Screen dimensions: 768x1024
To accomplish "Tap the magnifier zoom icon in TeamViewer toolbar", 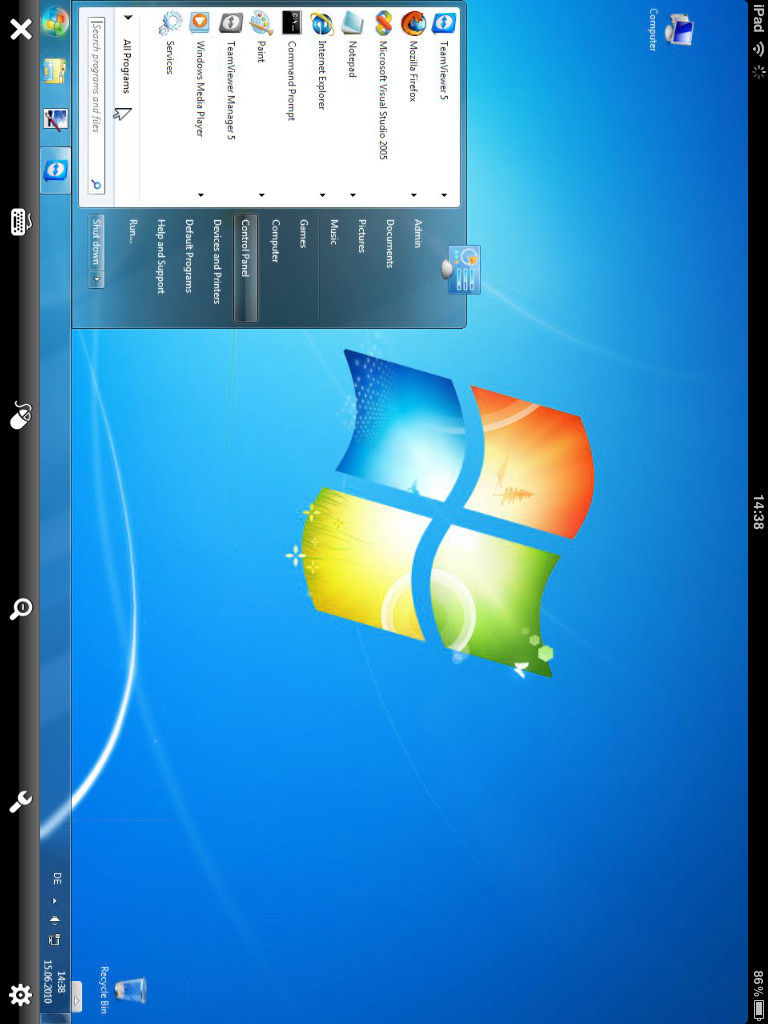I will coord(20,609).
